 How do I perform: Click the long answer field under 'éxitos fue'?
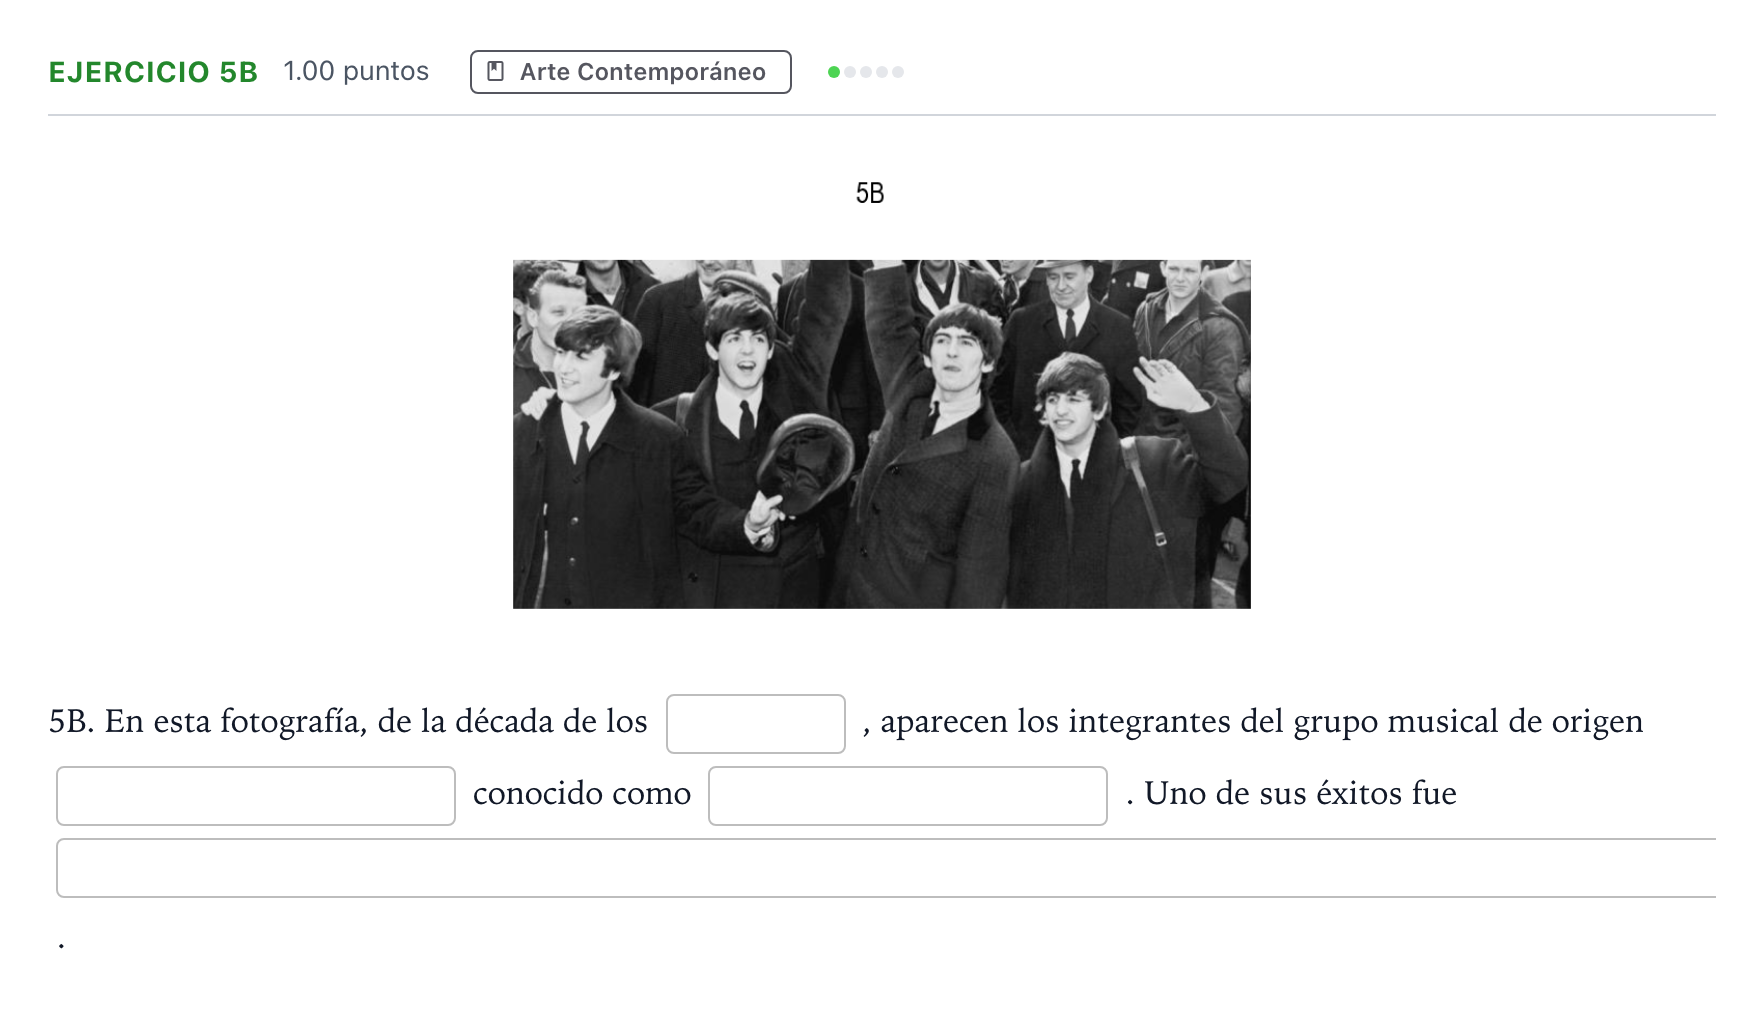(886, 868)
